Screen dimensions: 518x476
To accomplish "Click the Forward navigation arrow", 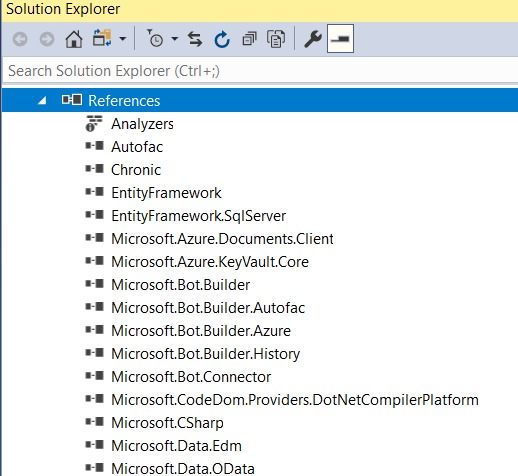I will 47,39.
